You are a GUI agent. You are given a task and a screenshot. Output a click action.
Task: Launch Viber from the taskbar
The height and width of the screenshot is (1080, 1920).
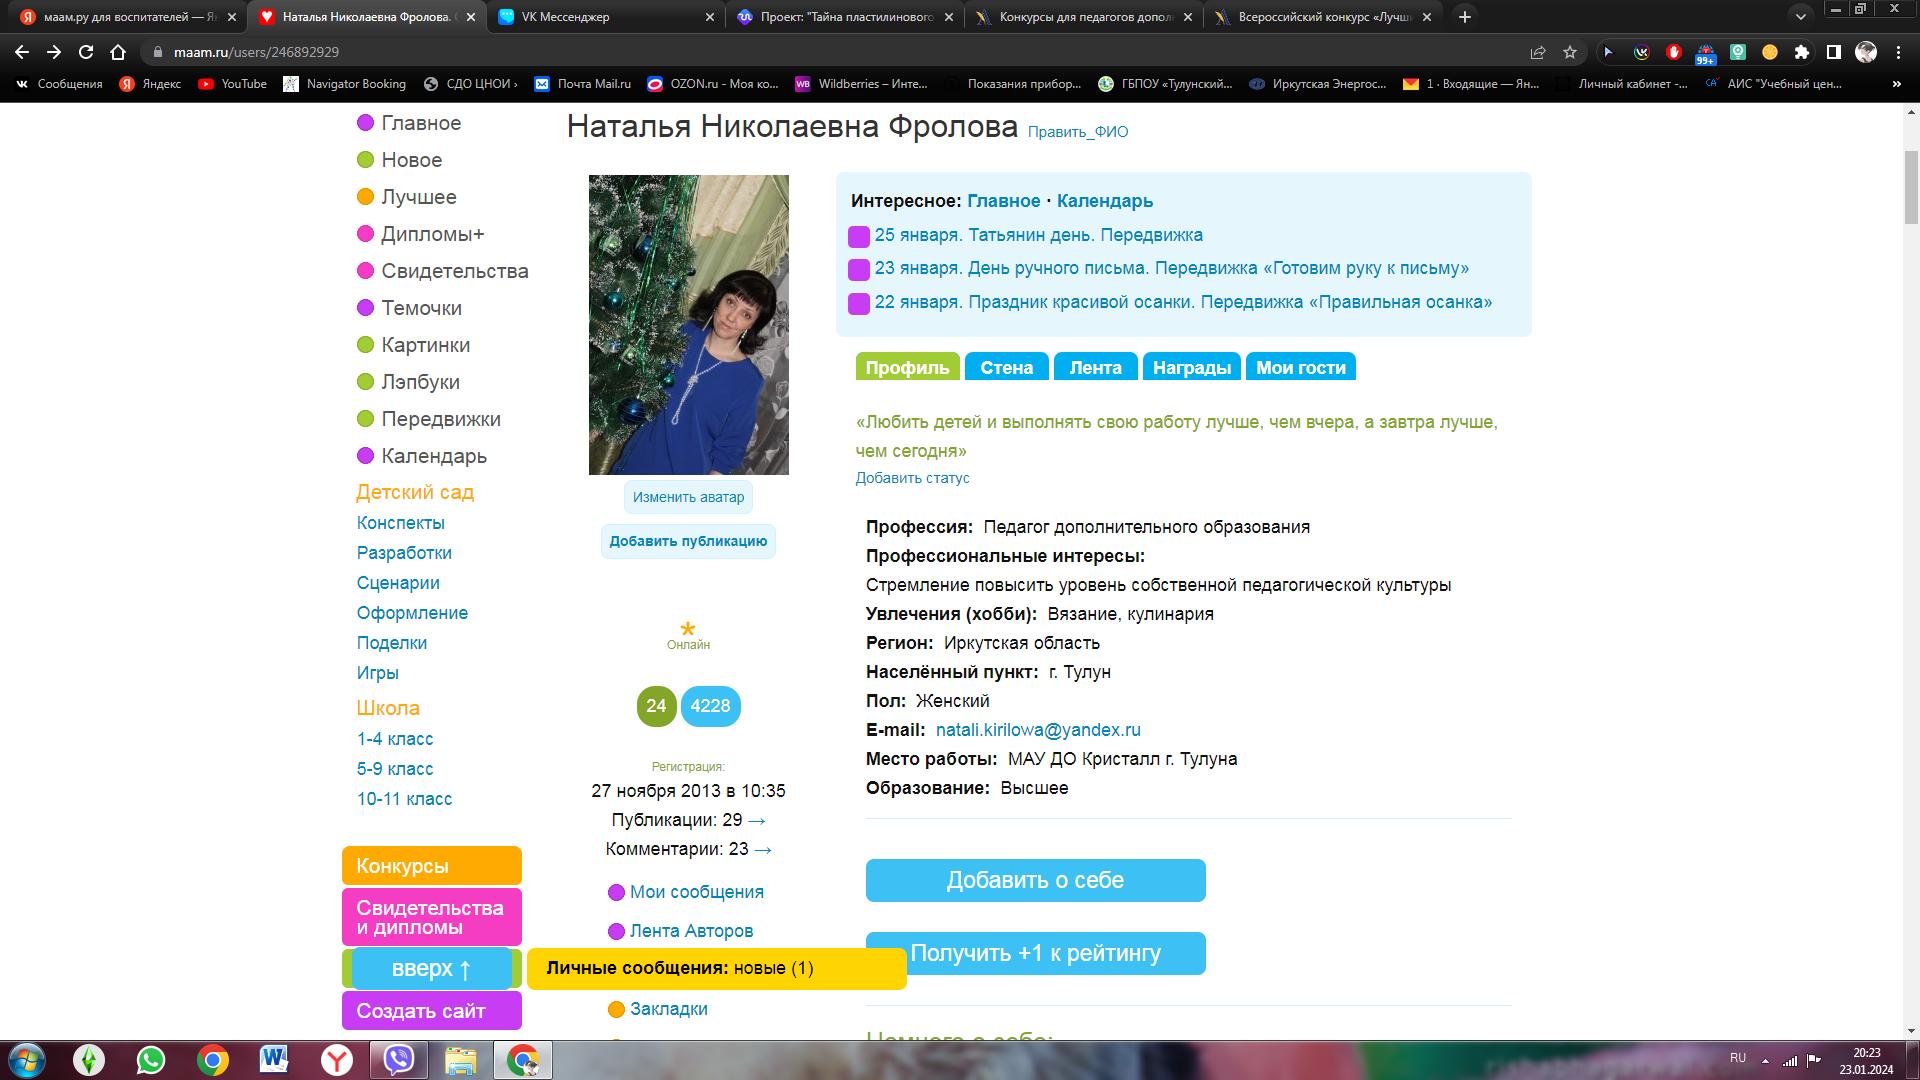[x=399, y=1060]
